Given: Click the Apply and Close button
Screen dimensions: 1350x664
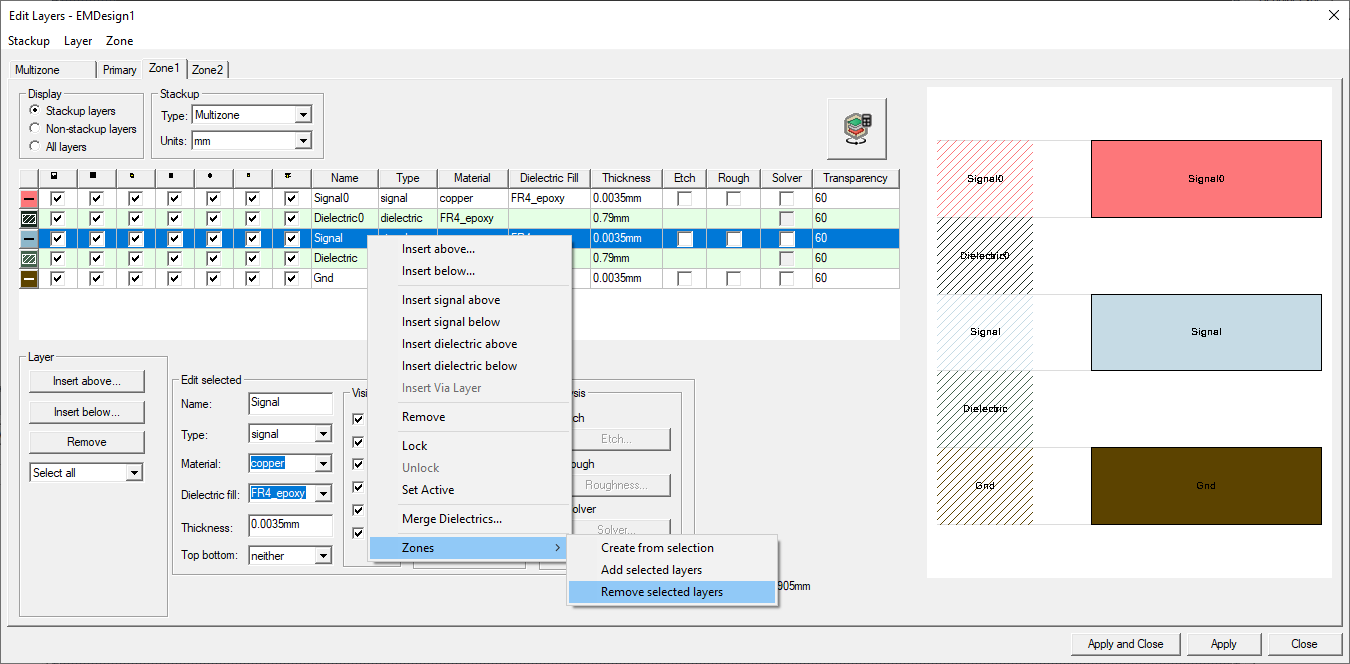Looking at the screenshot, I should pos(1125,643).
